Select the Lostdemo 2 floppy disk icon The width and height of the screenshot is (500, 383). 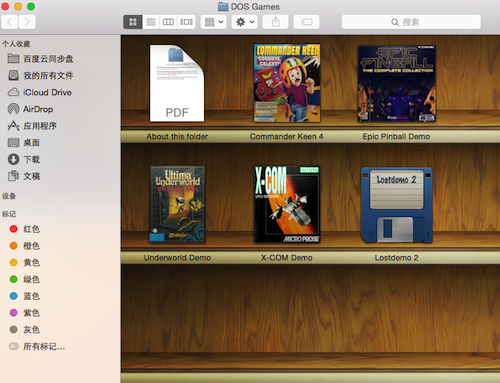click(396, 205)
